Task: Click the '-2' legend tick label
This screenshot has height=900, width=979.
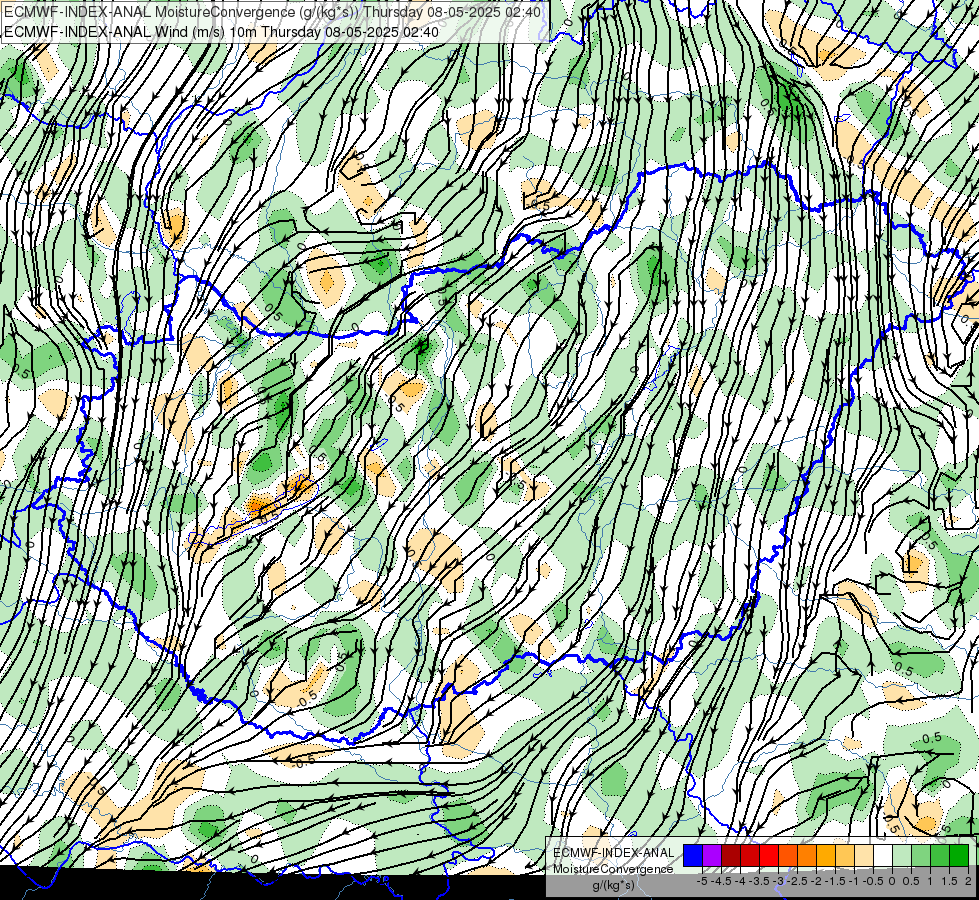Action: click(816, 881)
